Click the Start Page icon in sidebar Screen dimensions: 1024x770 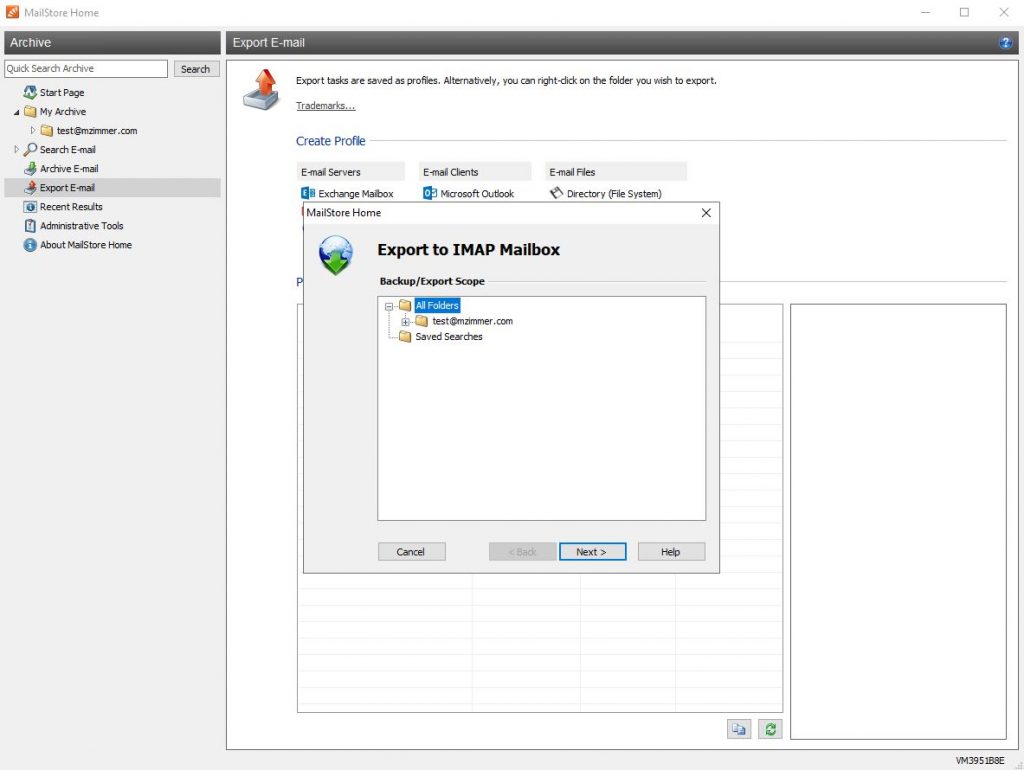[30, 93]
